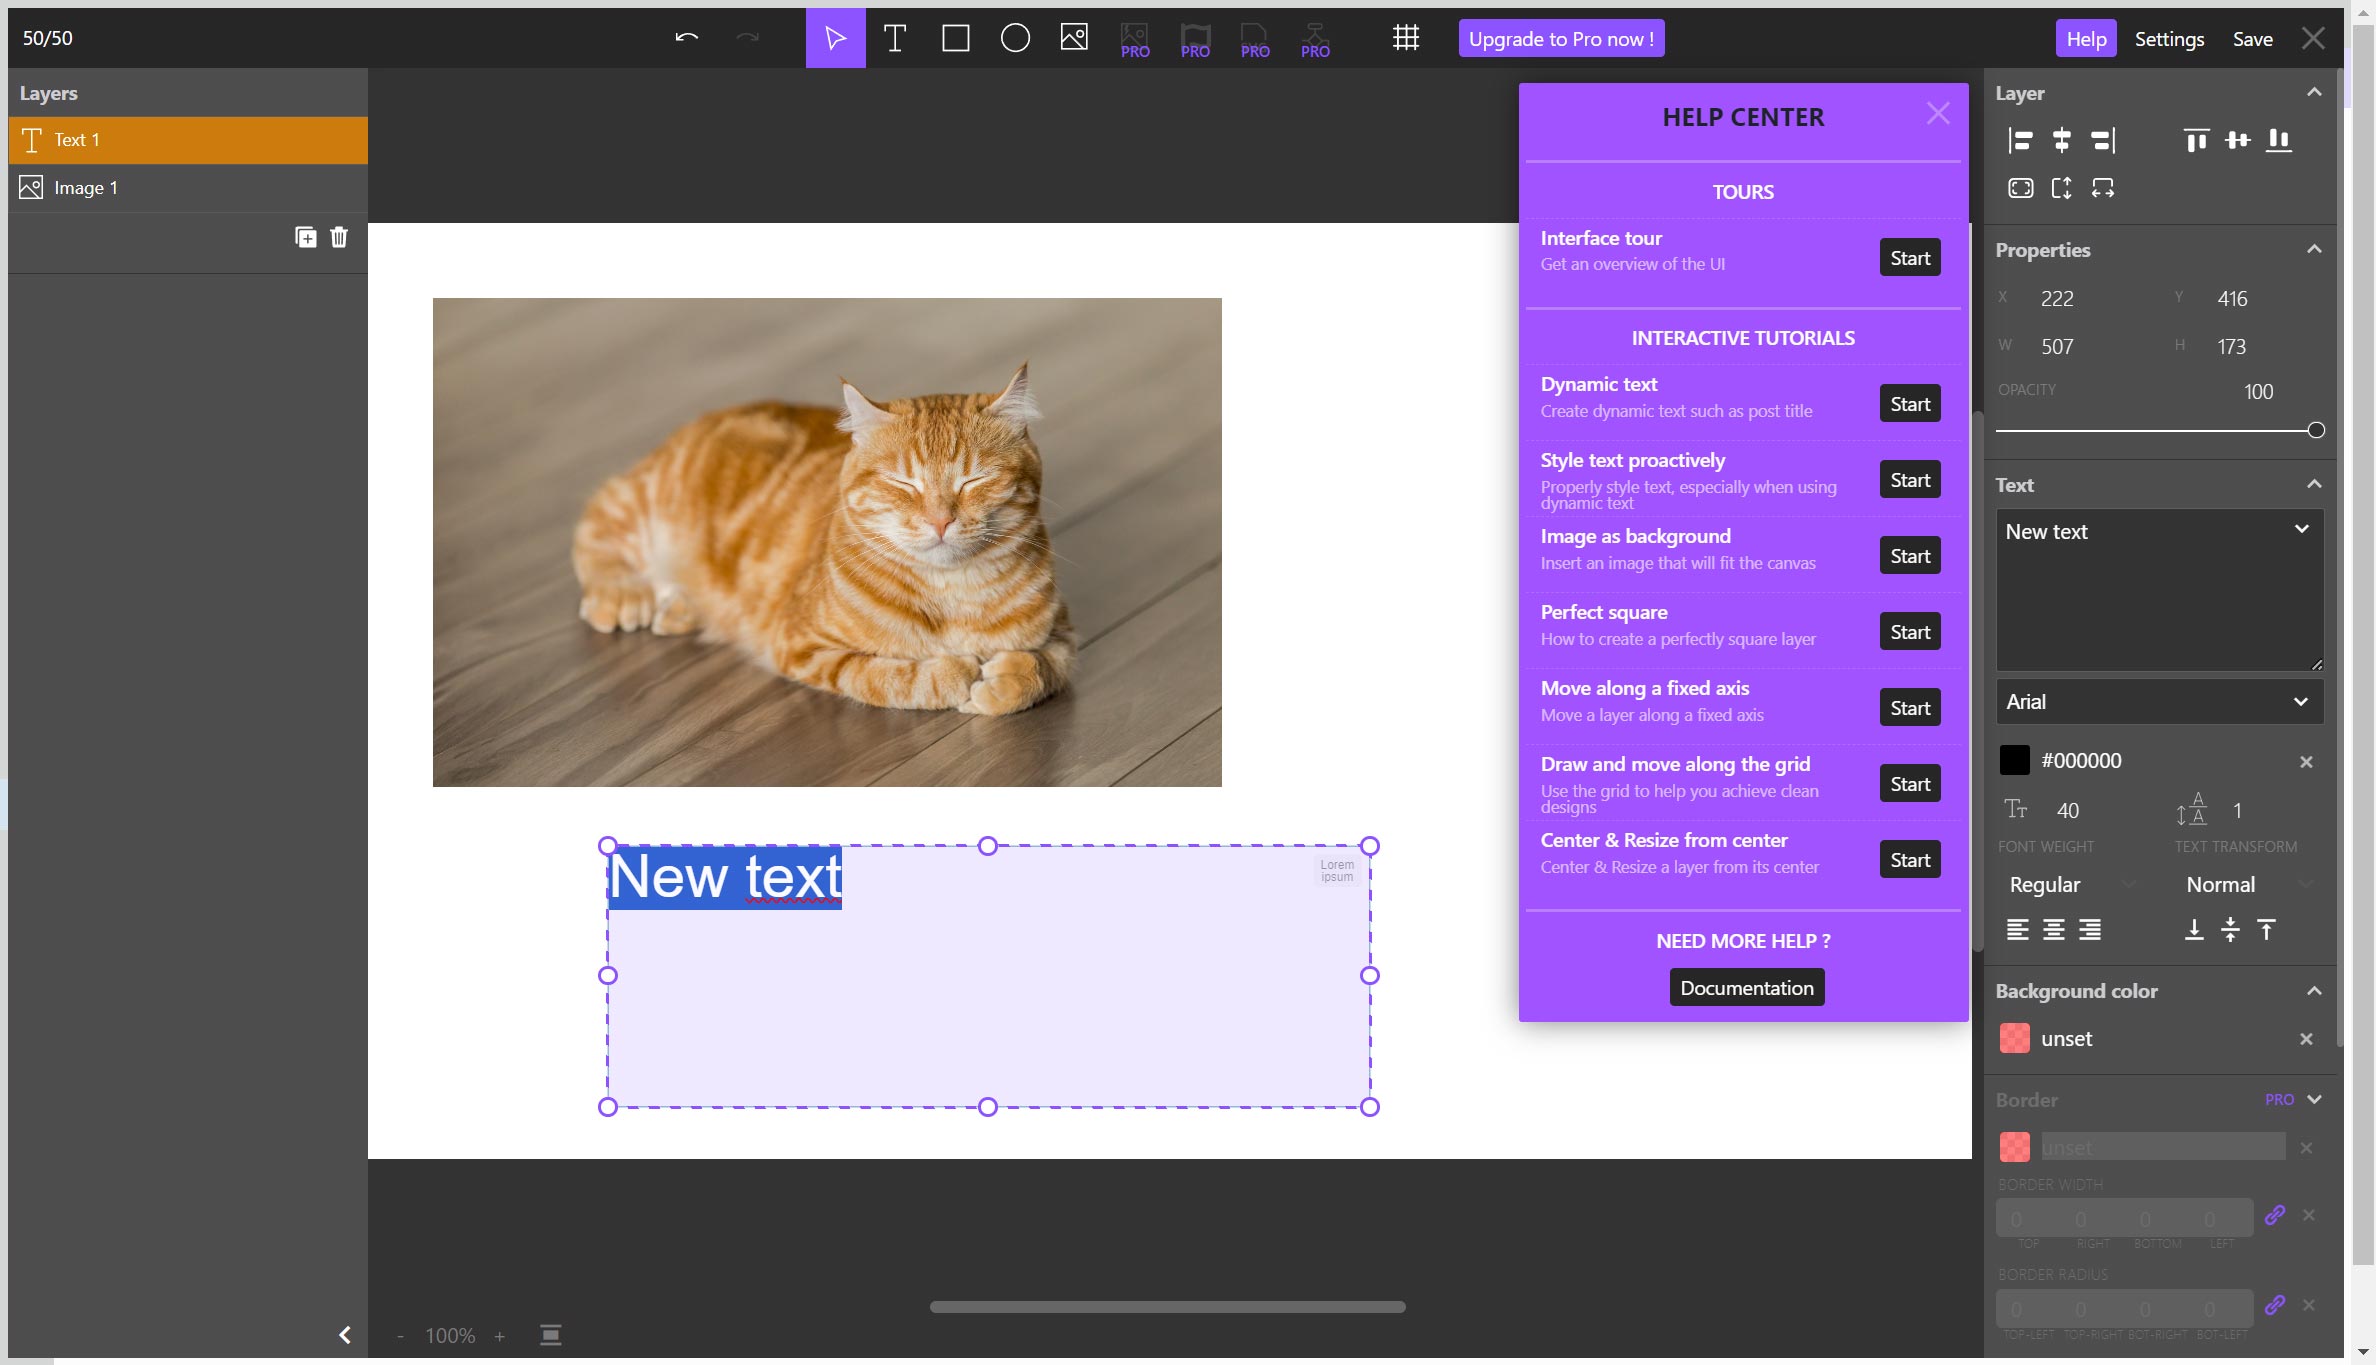The height and width of the screenshot is (1365, 2376).
Task: Click fit layer height icon
Action: (2061, 188)
